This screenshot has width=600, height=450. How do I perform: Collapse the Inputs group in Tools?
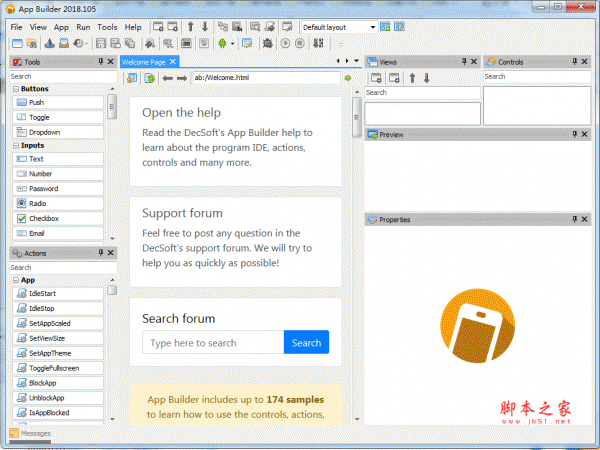tap(16, 145)
